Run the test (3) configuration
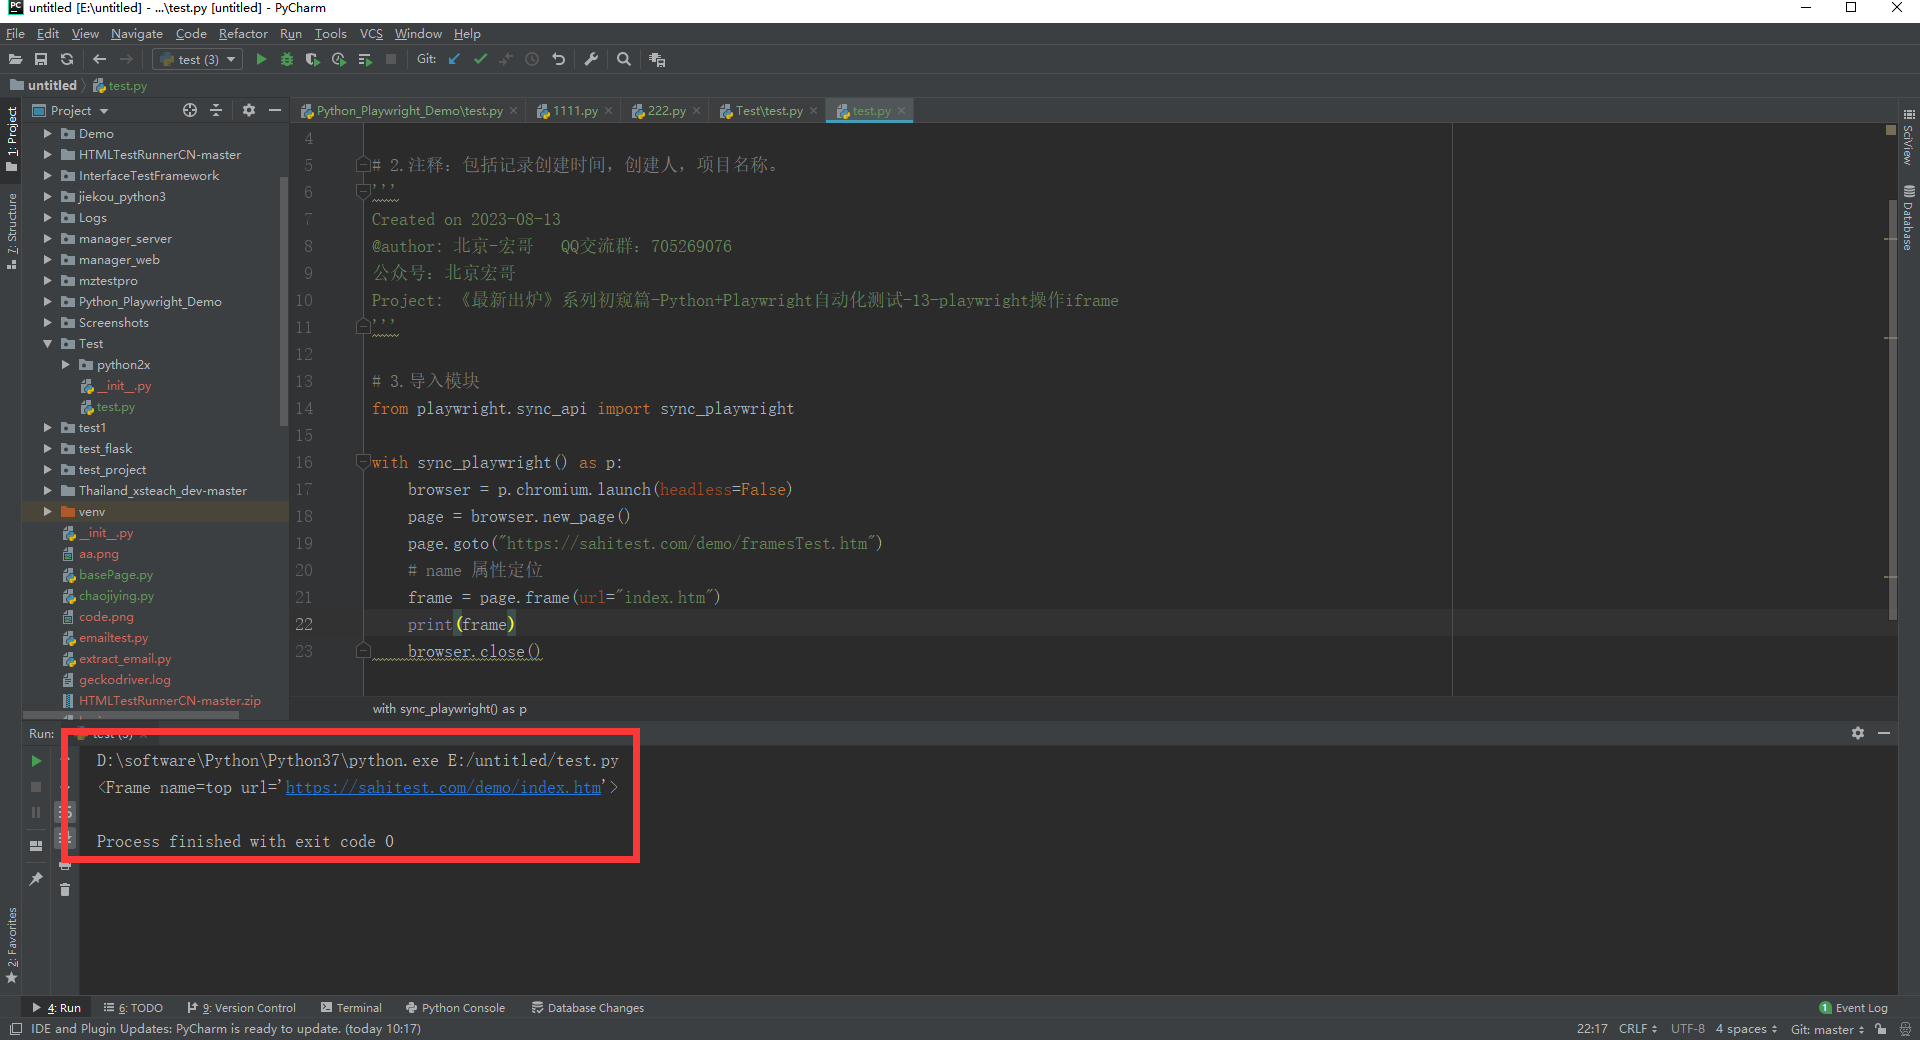This screenshot has height=1040, width=1920. [260, 59]
